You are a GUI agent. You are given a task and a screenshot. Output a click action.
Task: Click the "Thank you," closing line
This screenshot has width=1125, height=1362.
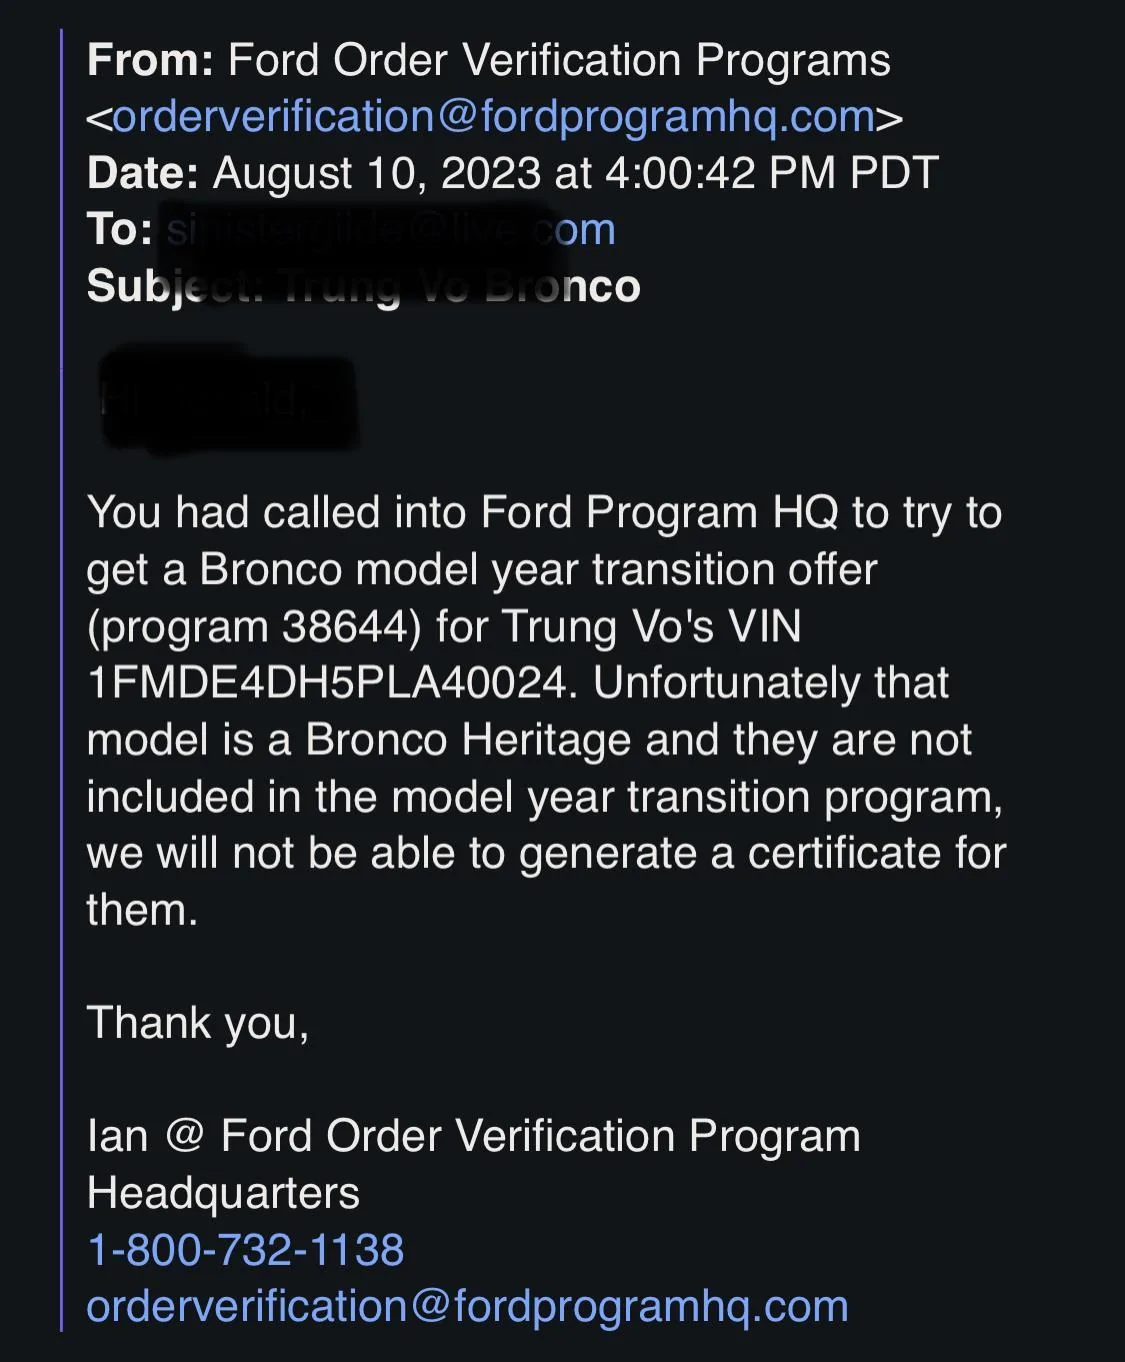pos(198,1023)
